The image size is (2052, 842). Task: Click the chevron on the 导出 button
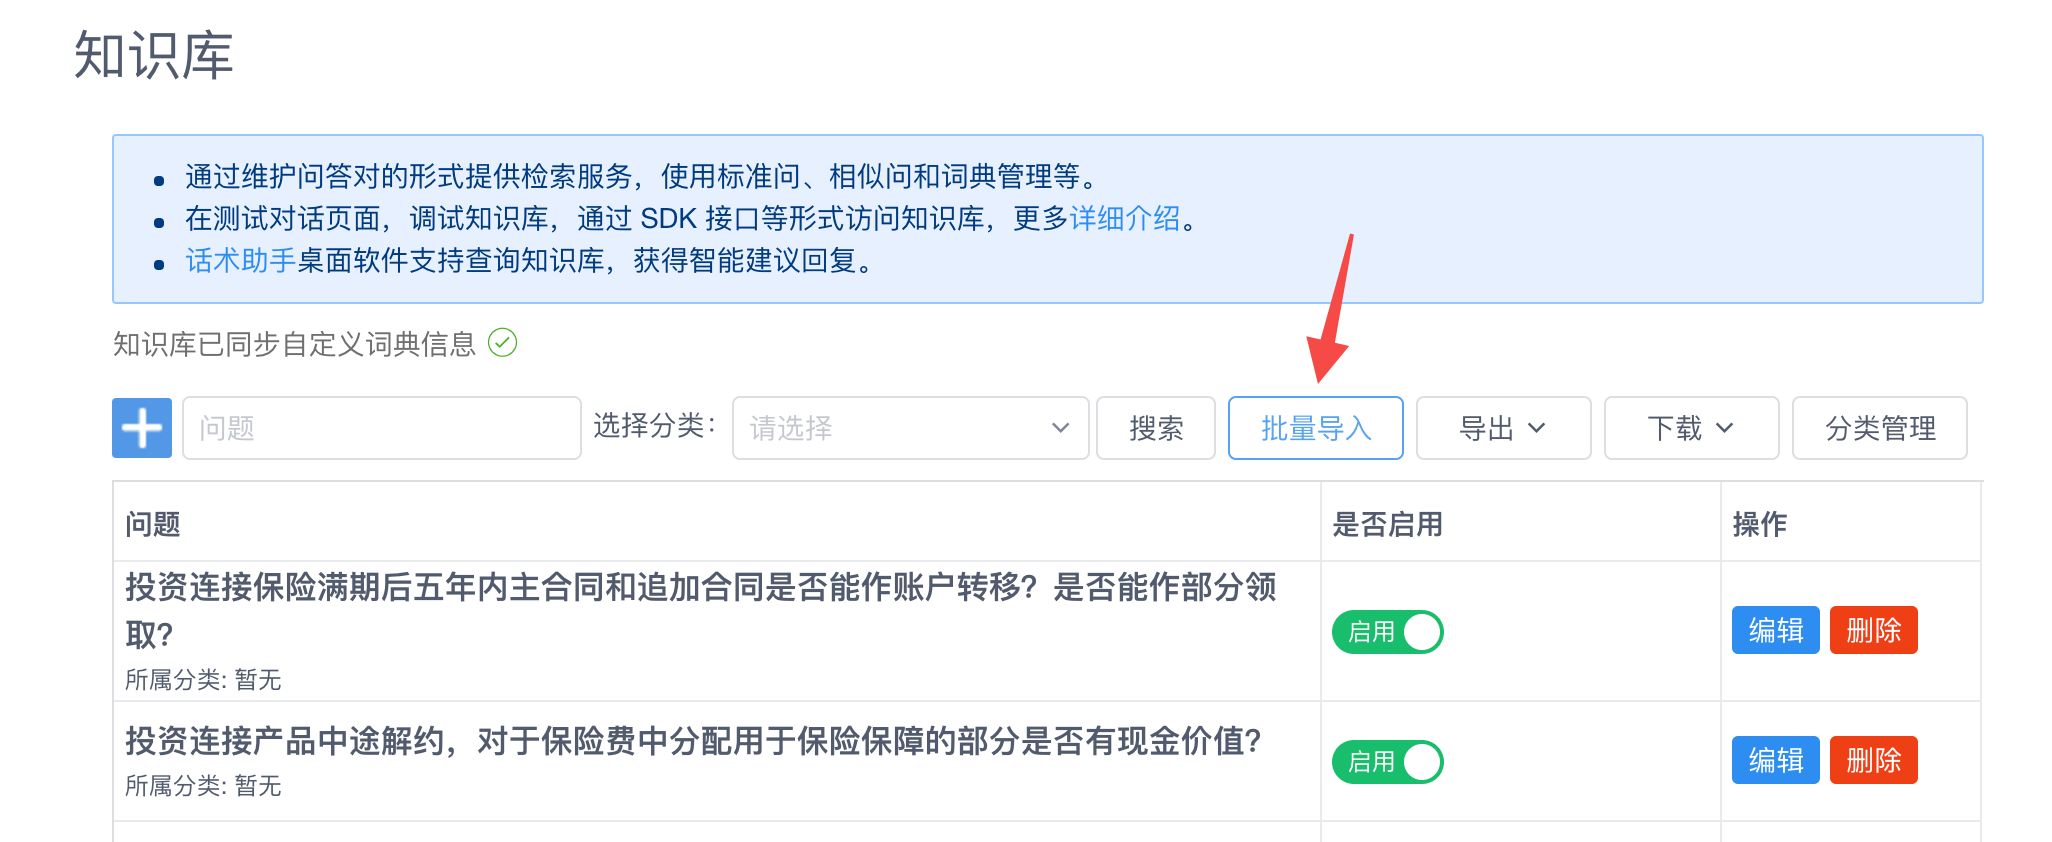1535,428
